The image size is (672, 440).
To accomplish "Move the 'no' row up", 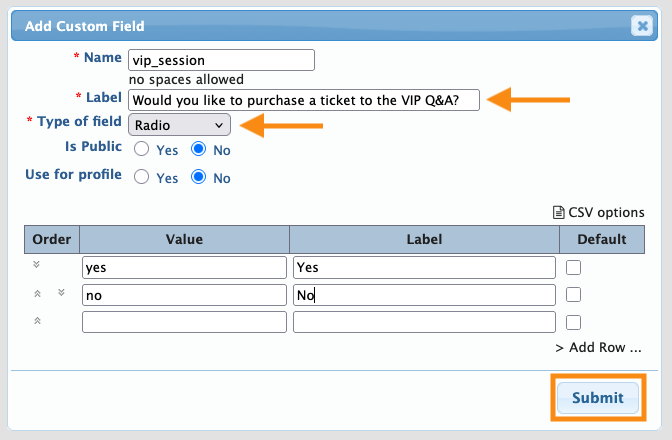I will (x=38, y=293).
